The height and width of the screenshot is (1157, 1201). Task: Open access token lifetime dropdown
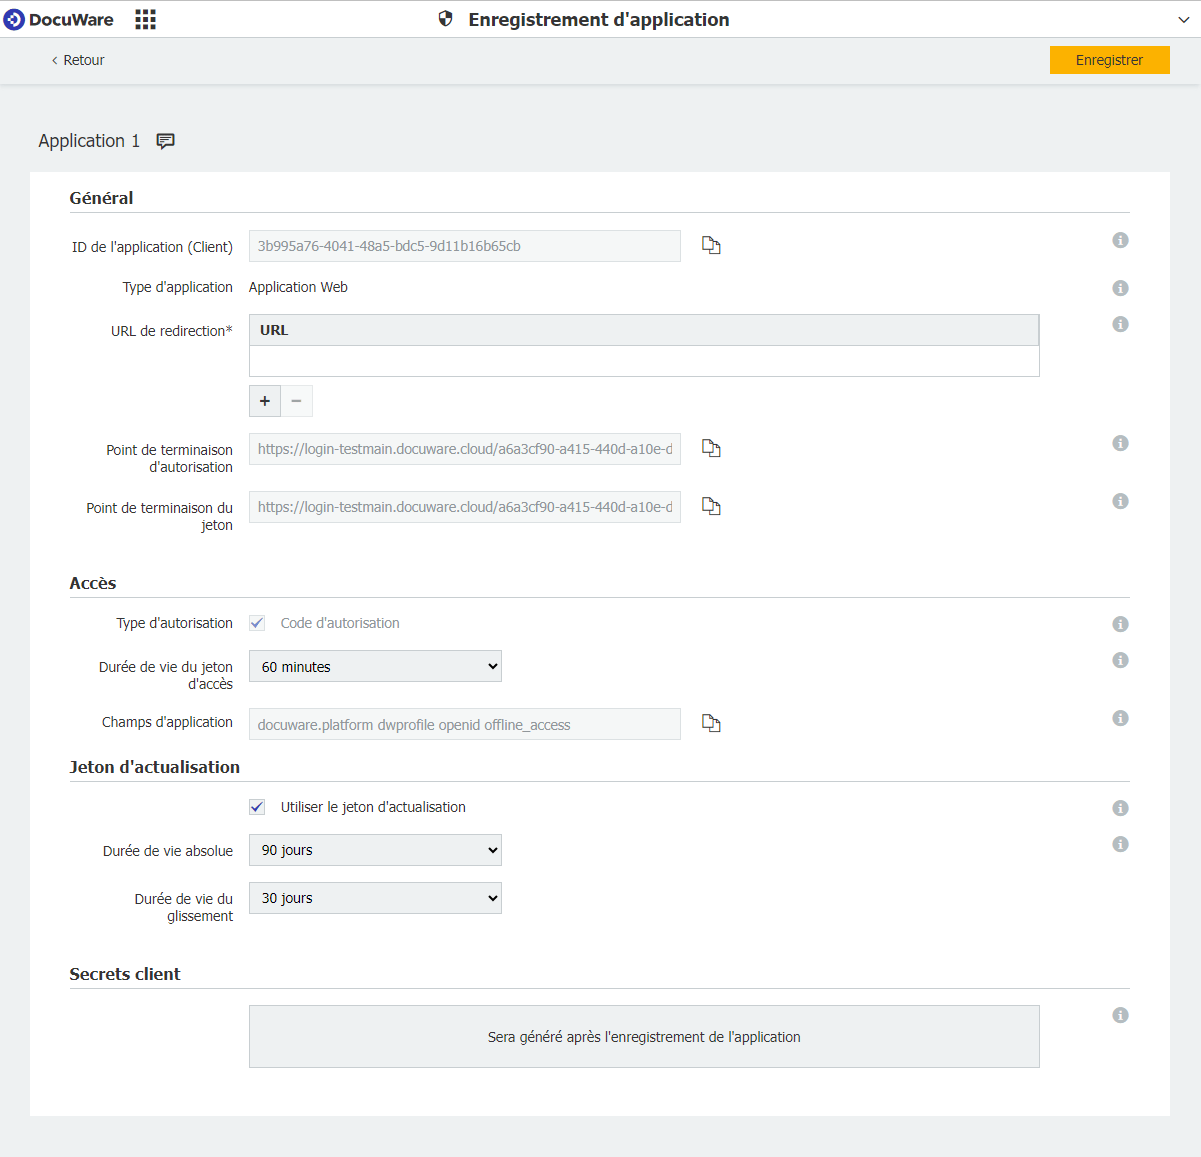coord(375,667)
